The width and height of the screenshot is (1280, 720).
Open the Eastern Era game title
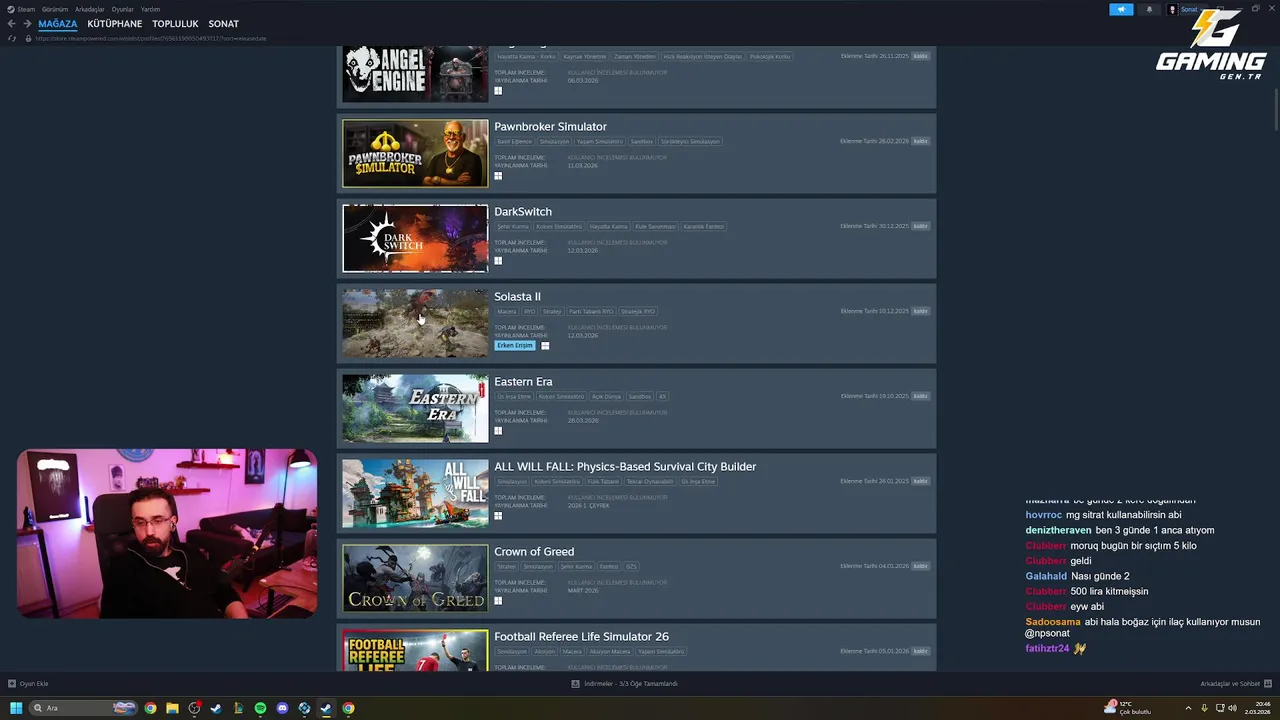(523, 382)
